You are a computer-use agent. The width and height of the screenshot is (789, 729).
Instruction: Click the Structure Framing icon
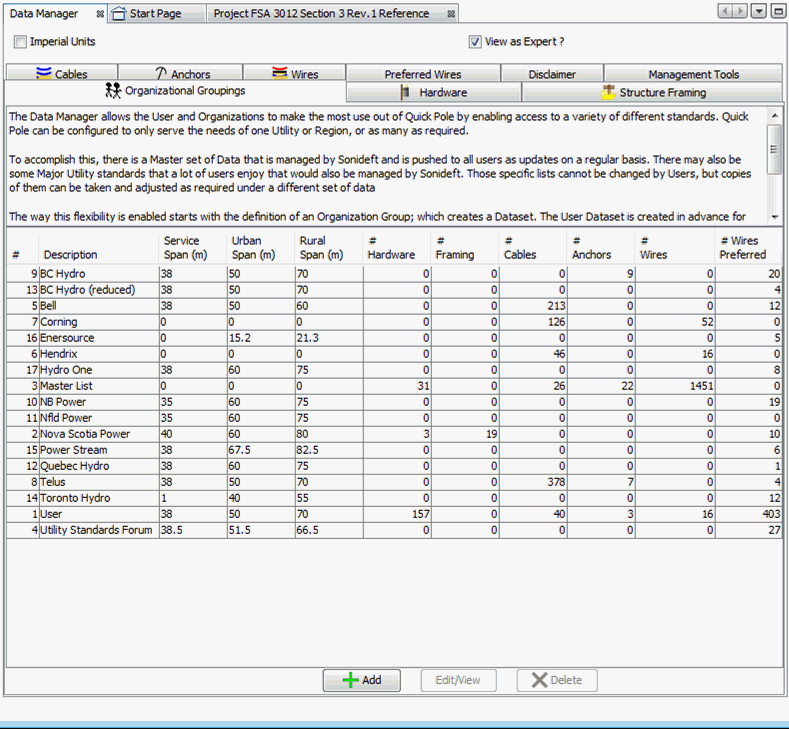tap(608, 93)
